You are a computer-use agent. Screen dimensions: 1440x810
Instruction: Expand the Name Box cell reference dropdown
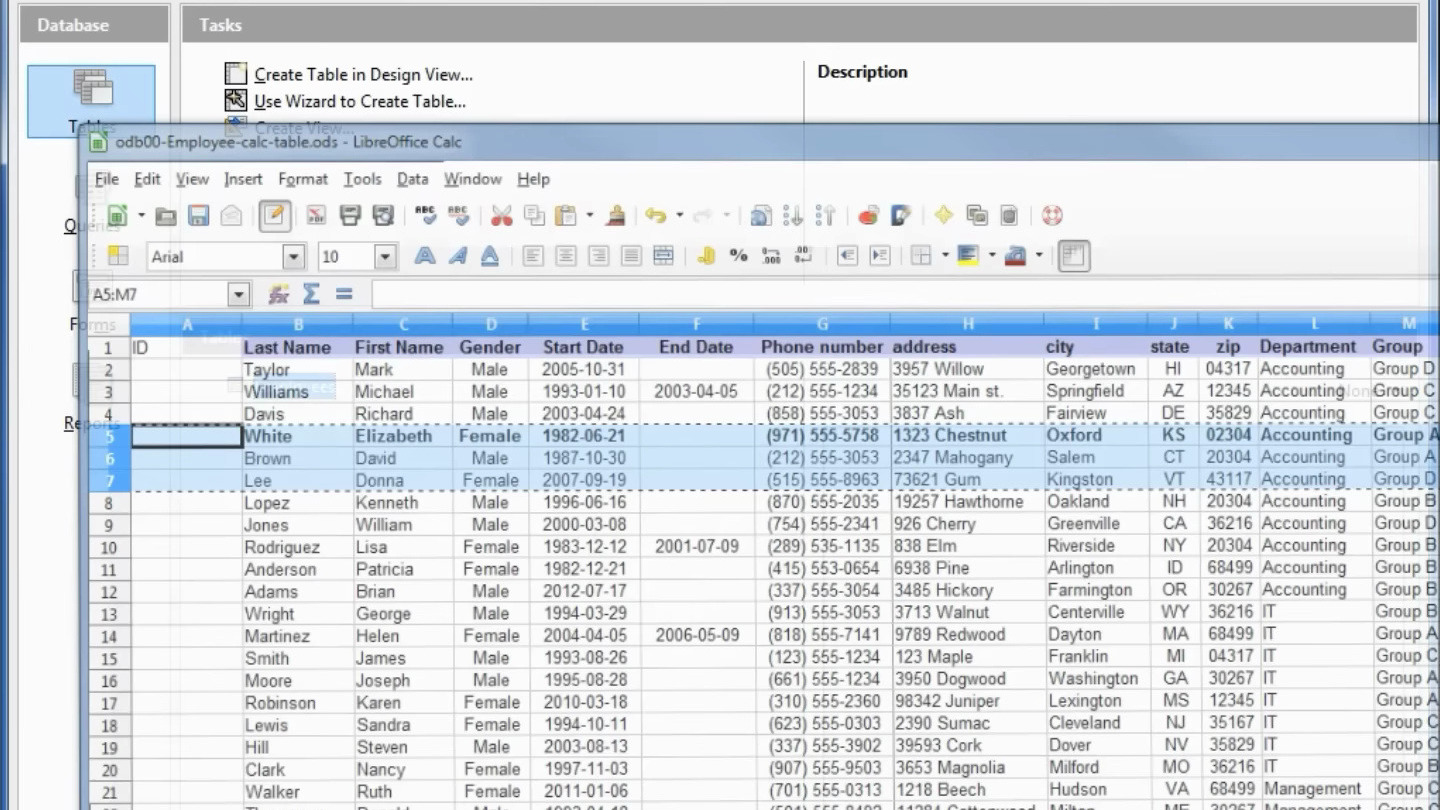[238, 295]
